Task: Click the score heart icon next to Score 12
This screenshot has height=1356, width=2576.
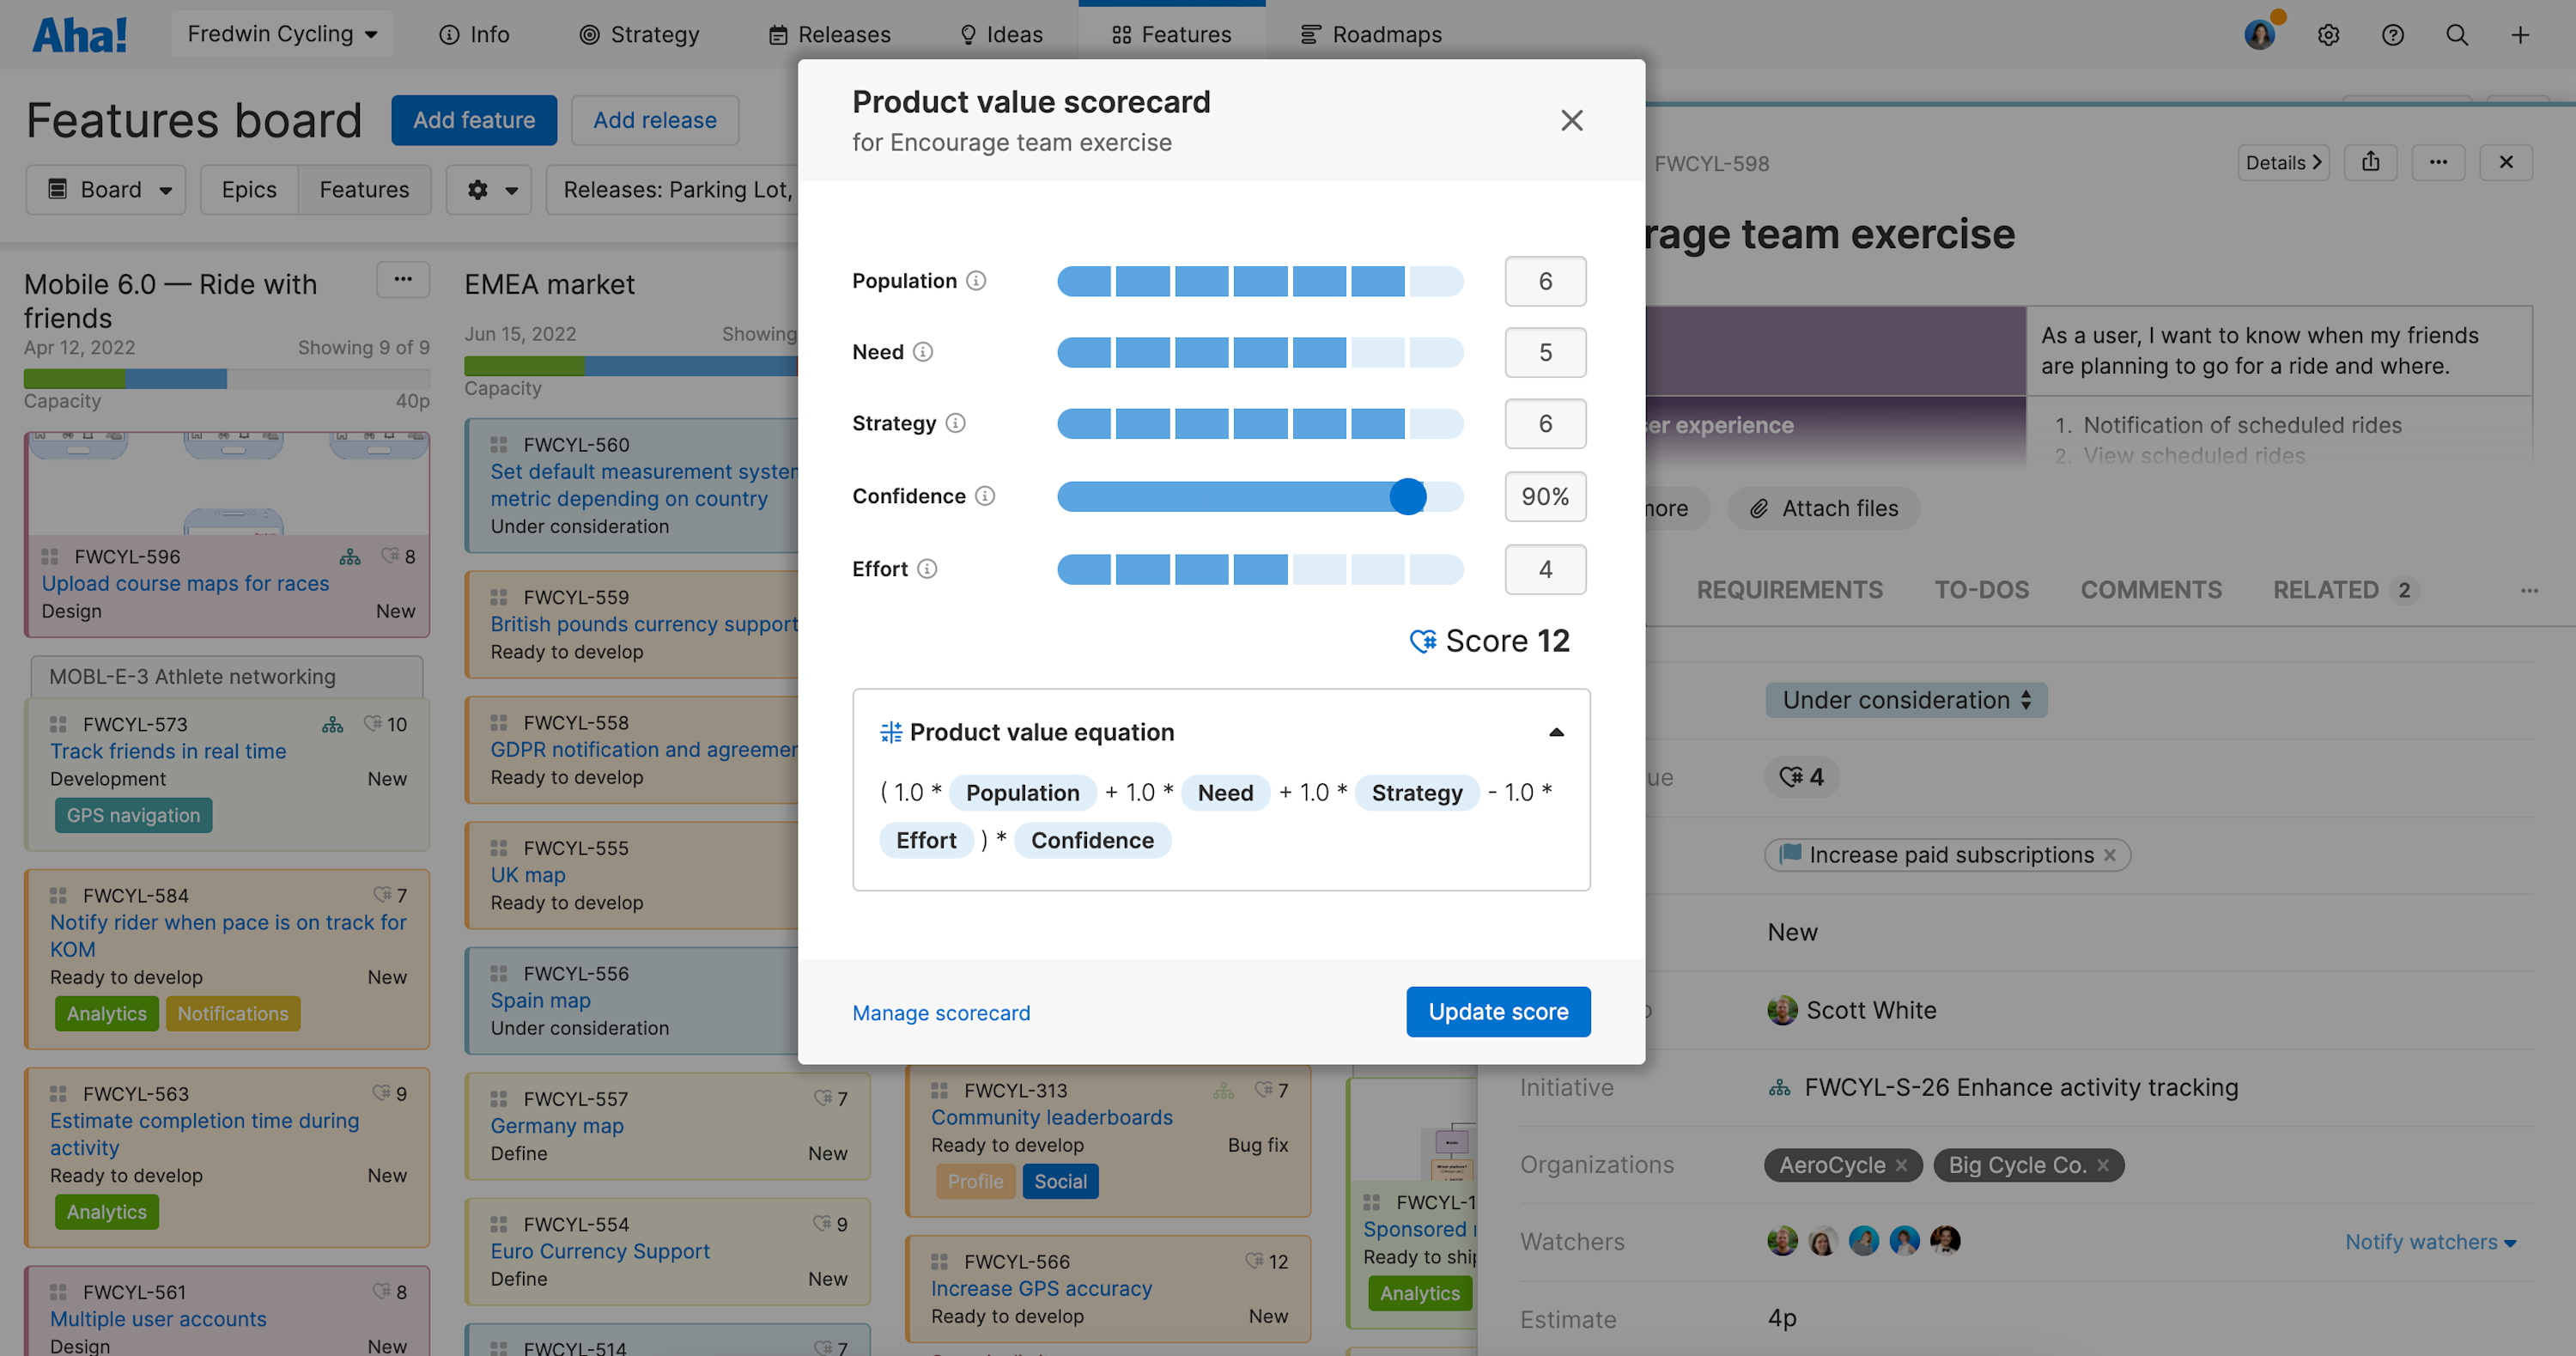Action: 1422,641
